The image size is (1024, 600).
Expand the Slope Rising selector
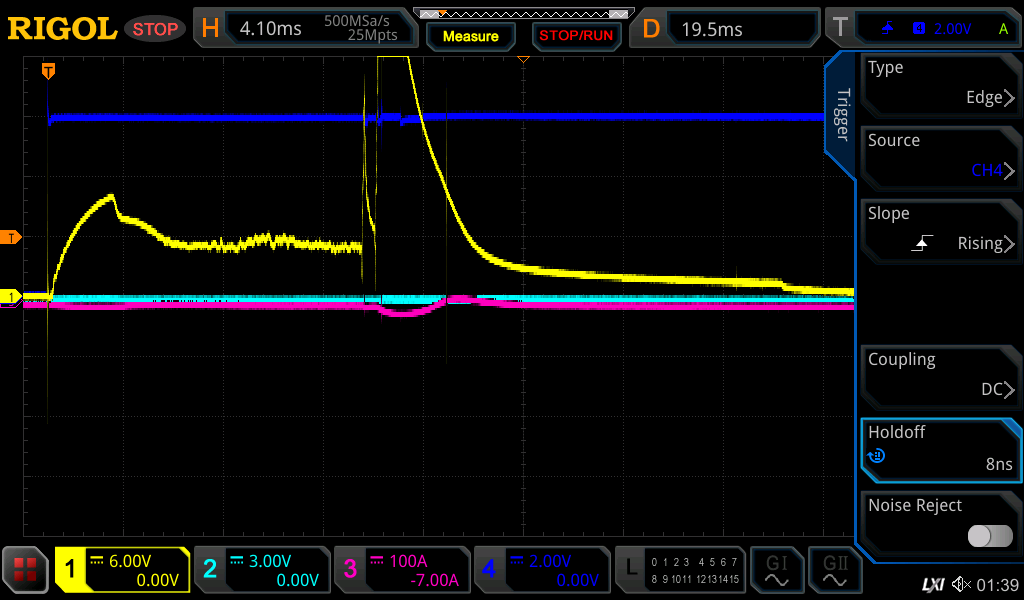click(x=939, y=229)
